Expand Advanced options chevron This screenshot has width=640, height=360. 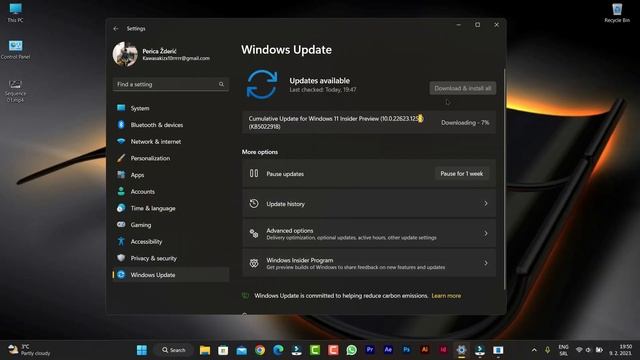[486, 233]
